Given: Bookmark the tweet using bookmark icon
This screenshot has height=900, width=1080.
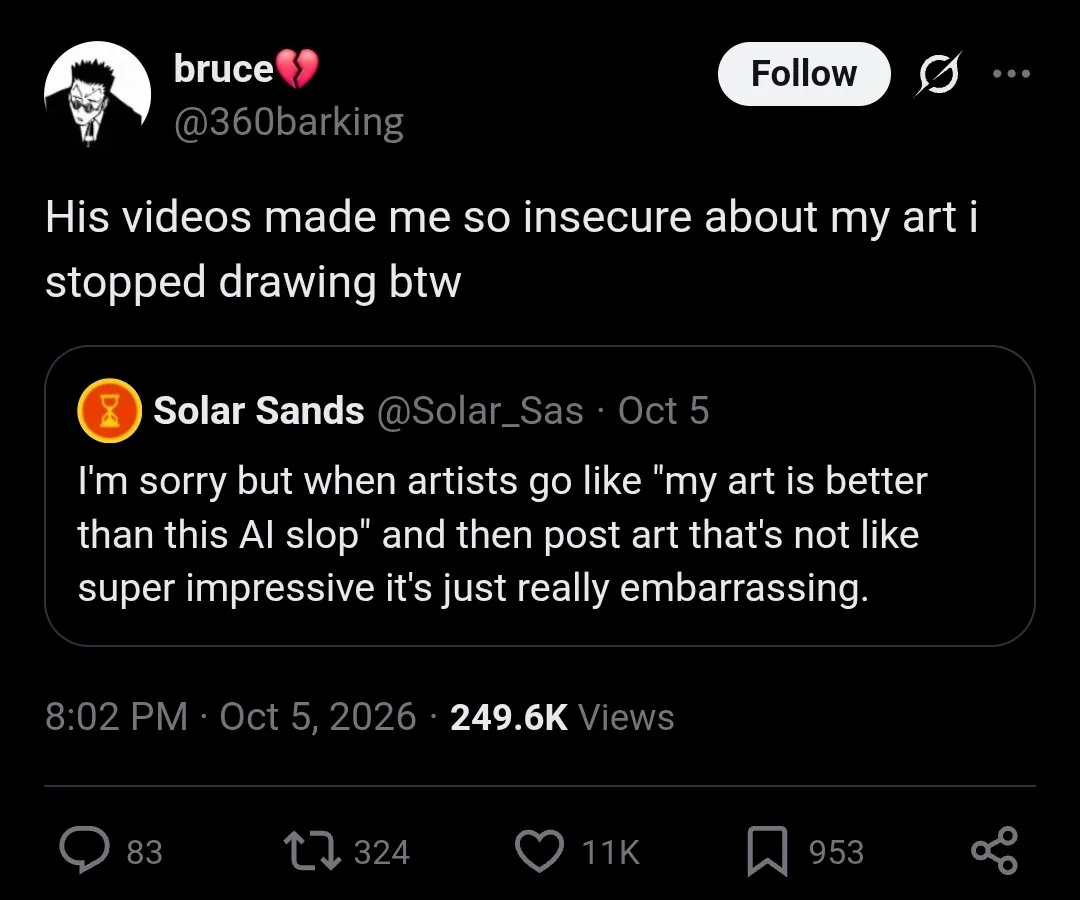Looking at the screenshot, I should coord(767,851).
